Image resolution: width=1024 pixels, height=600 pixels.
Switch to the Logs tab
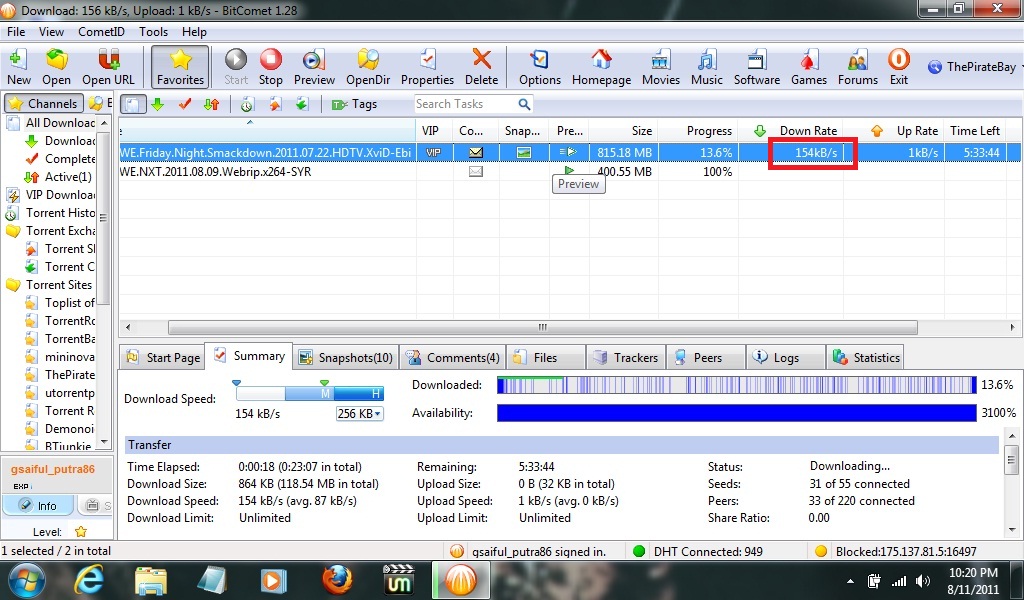point(786,357)
